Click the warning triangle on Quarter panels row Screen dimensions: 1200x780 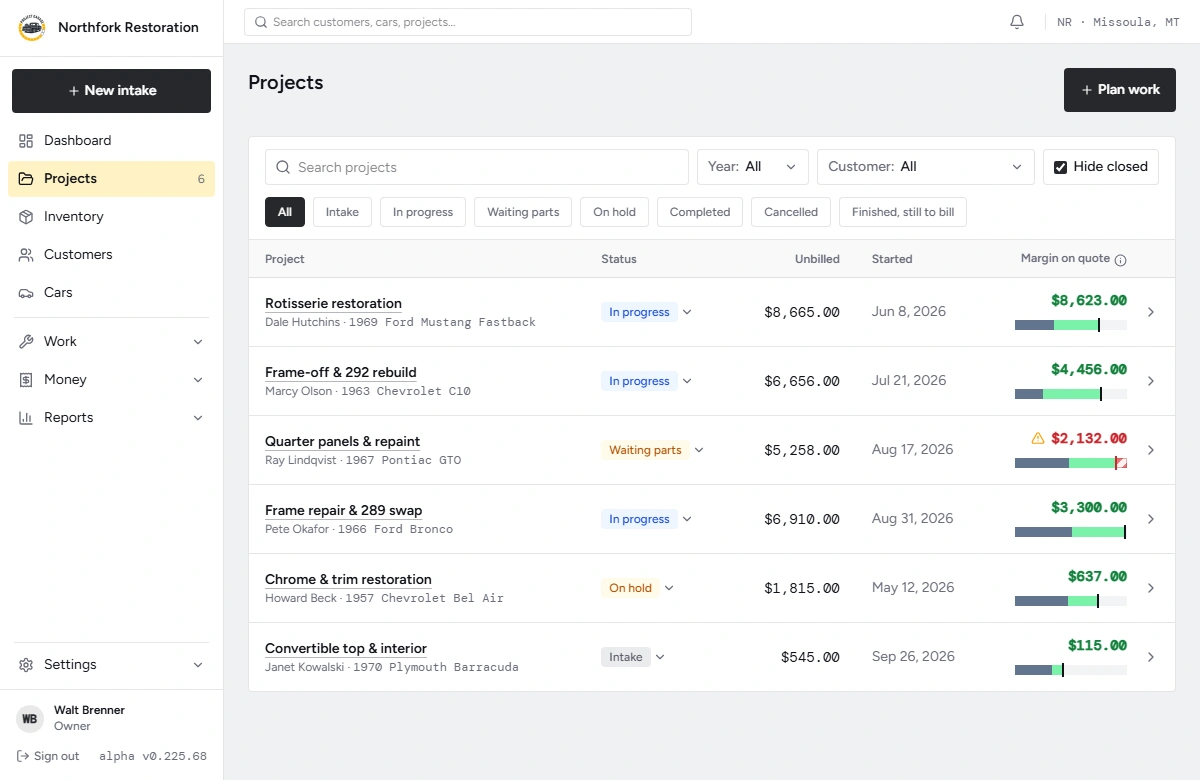pyautogui.click(x=1038, y=438)
